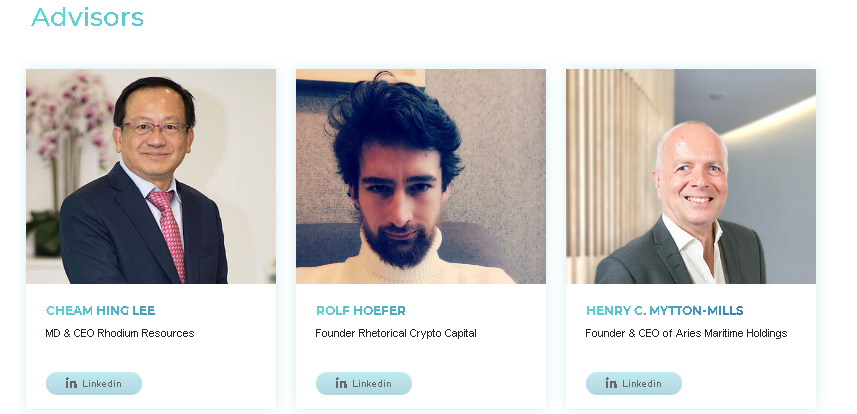
Task: Click the Advisors section heading
Action: (x=87, y=17)
